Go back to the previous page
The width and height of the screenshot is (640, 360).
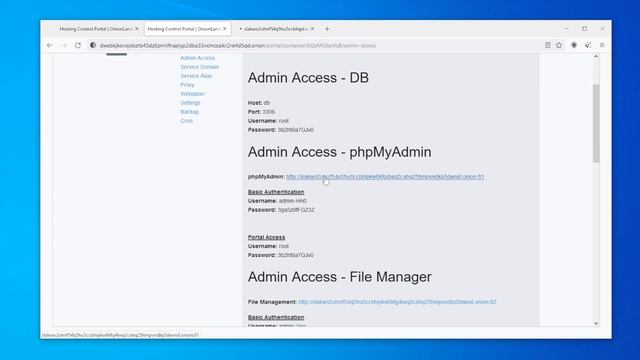(x=50, y=45)
